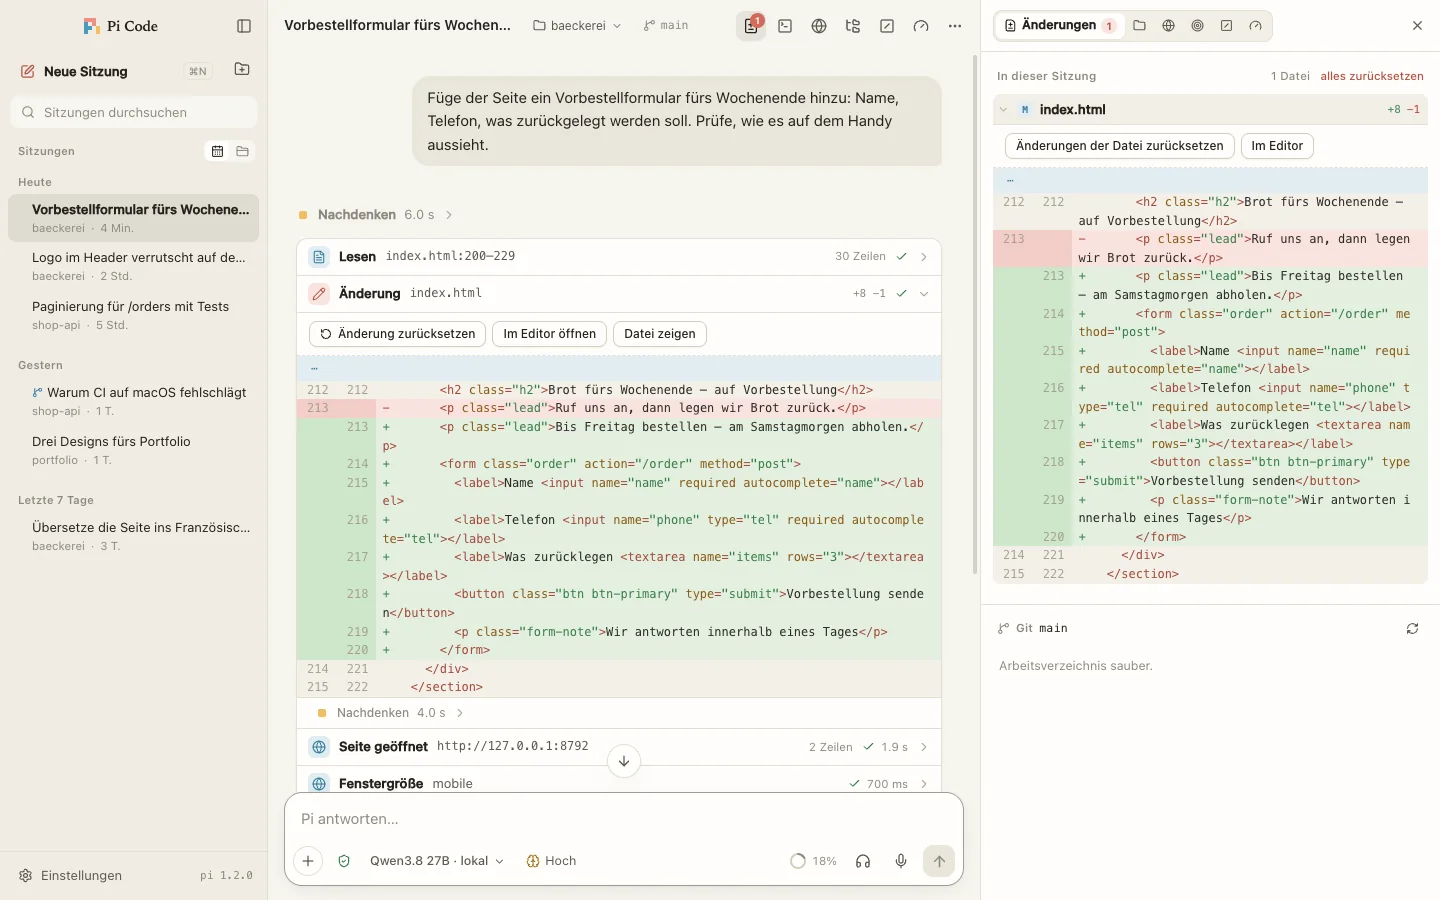Refresh the Git main status
The width and height of the screenshot is (1440, 900).
1412,628
